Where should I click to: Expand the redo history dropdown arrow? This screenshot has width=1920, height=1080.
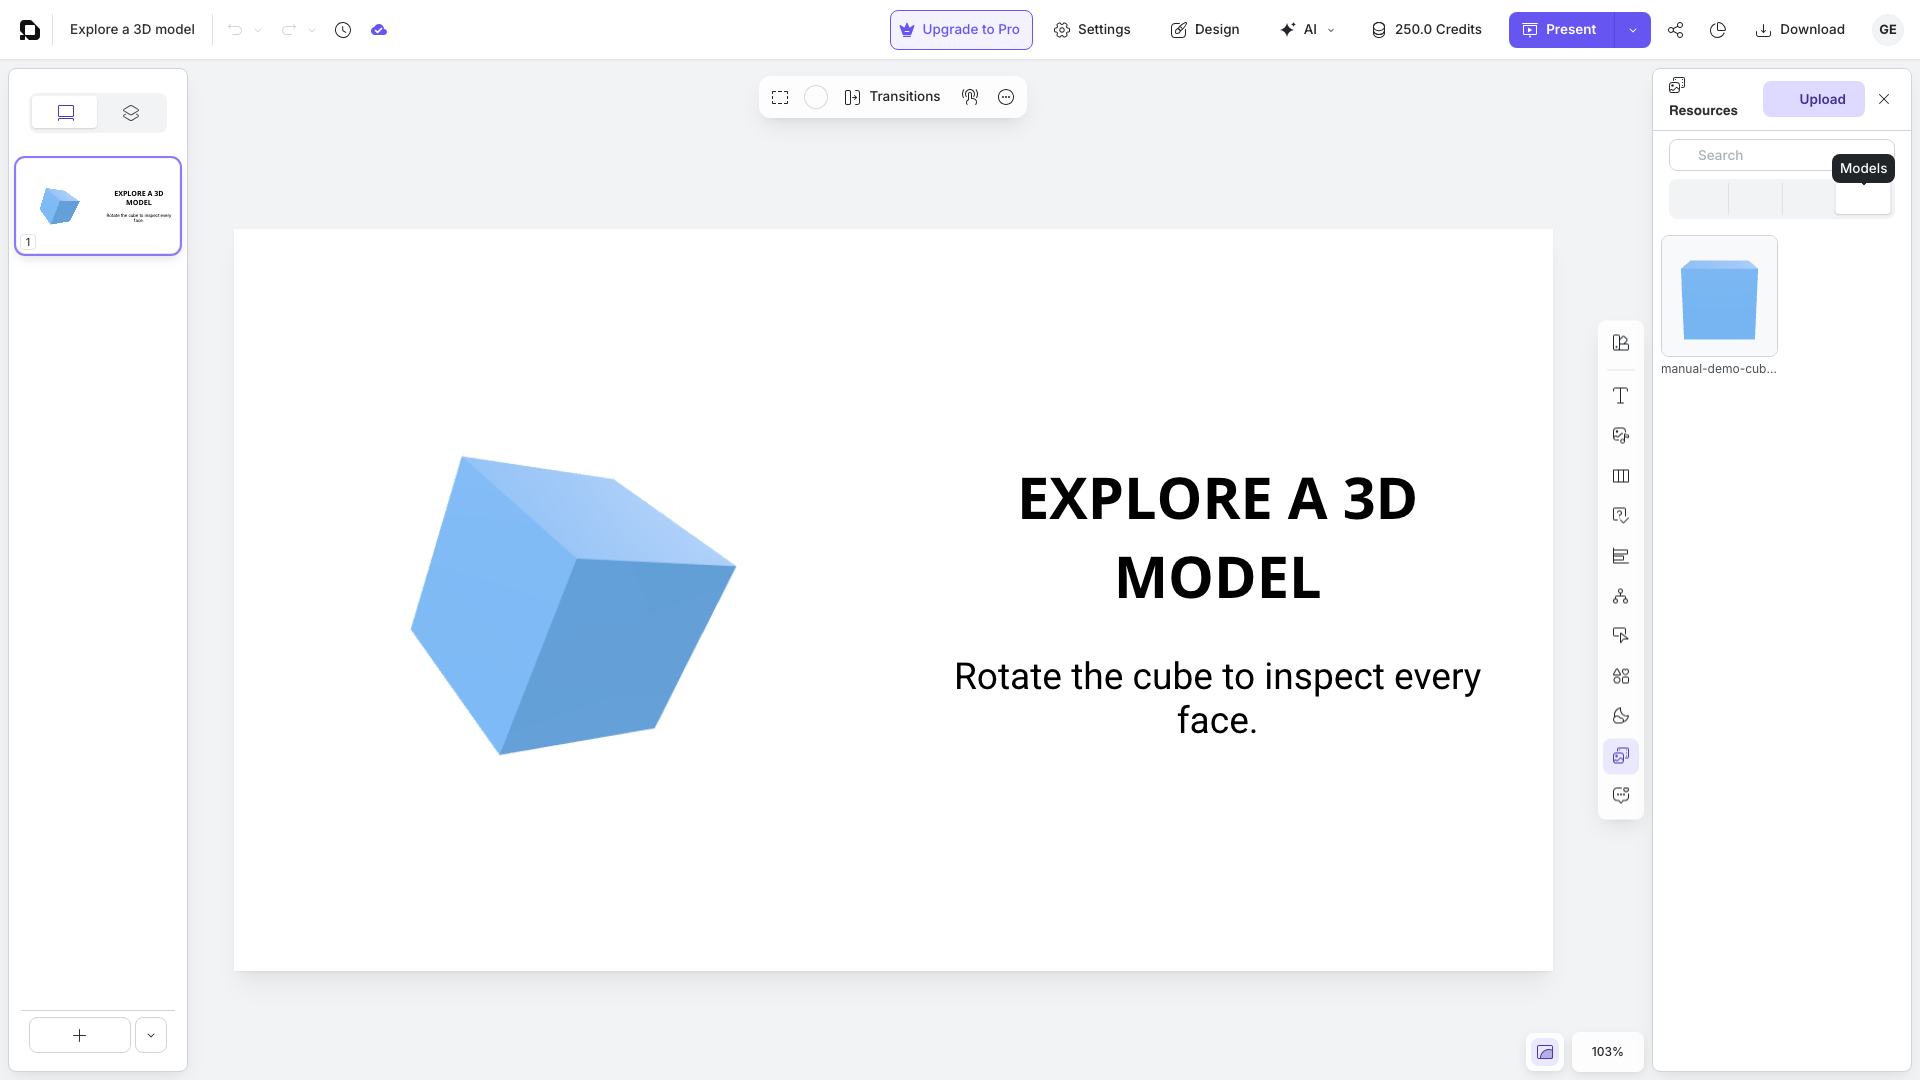[x=312, y=30]
